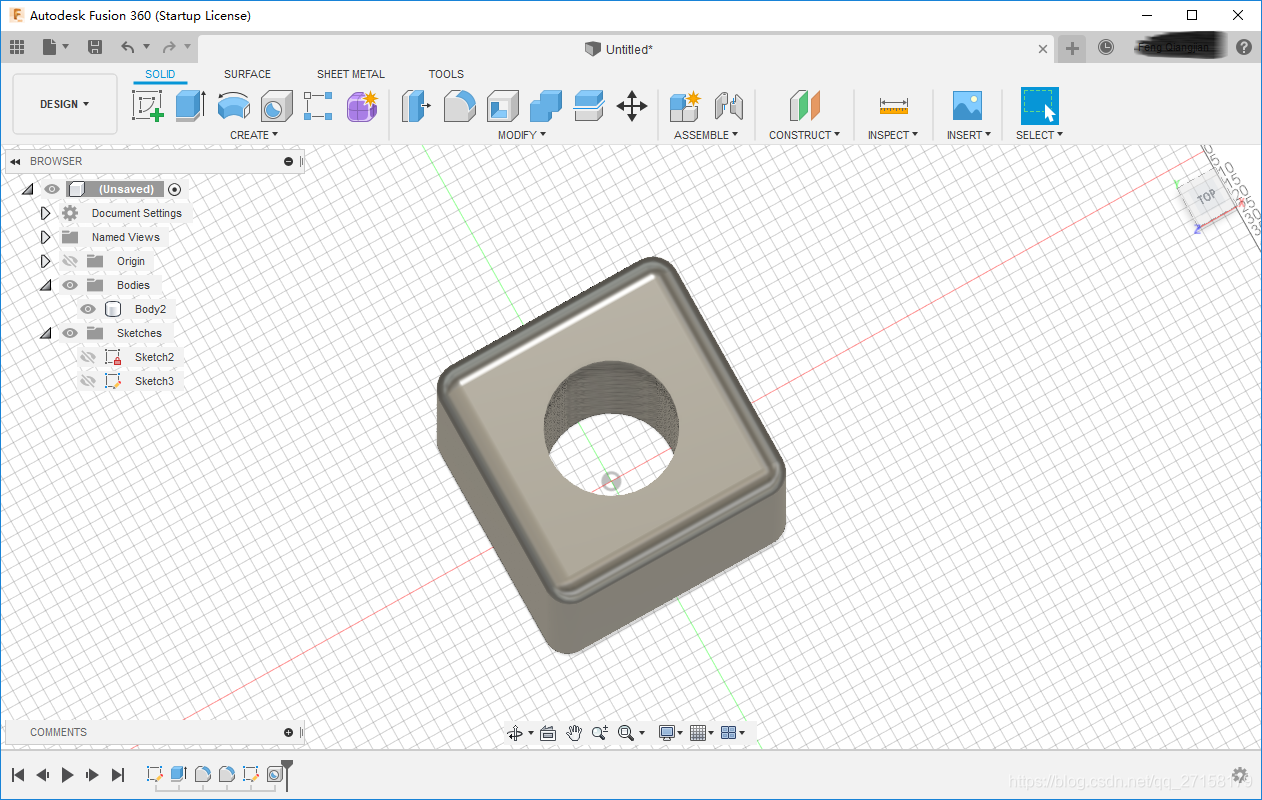The width and height of the screenshot is (1262, 800).
Task: Hide Body2 using its eye icon
Action: click(88, 309)
